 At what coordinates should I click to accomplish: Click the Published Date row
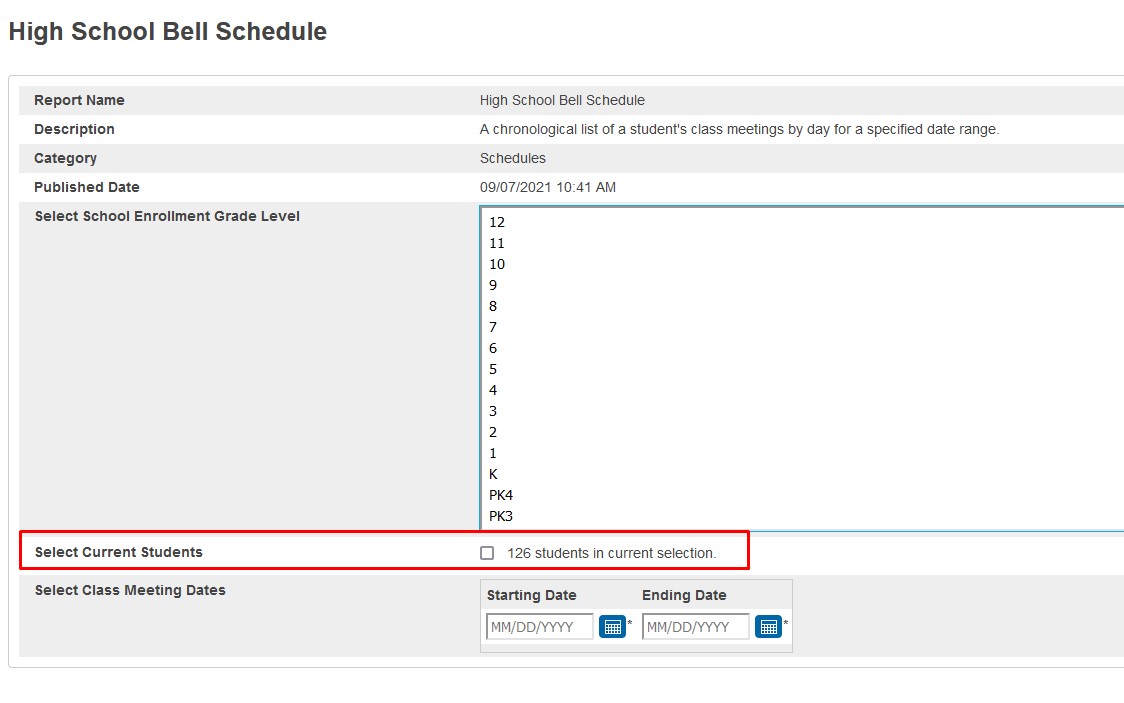86,187
